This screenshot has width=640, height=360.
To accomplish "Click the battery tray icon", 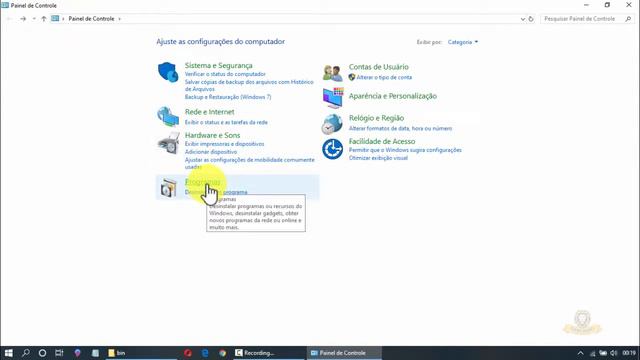I will 603,353.
